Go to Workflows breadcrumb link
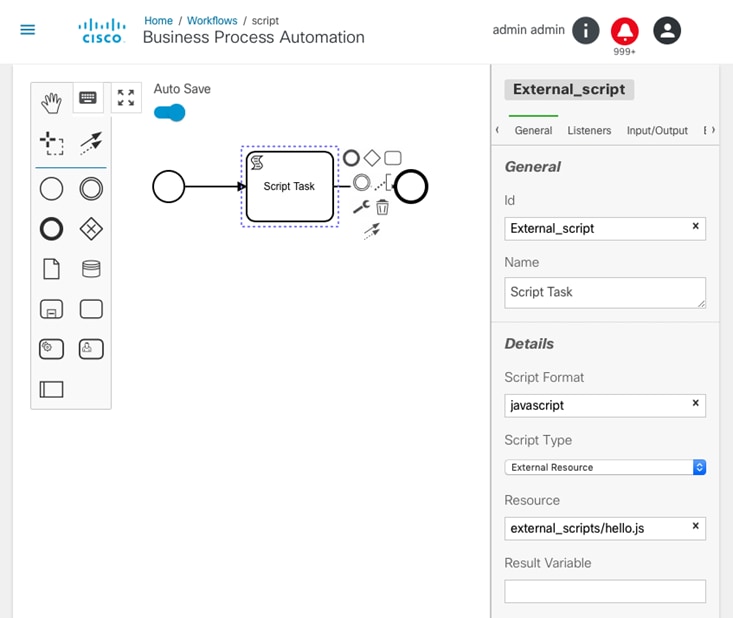Screen dimensions: 733x618 [212, 21]
